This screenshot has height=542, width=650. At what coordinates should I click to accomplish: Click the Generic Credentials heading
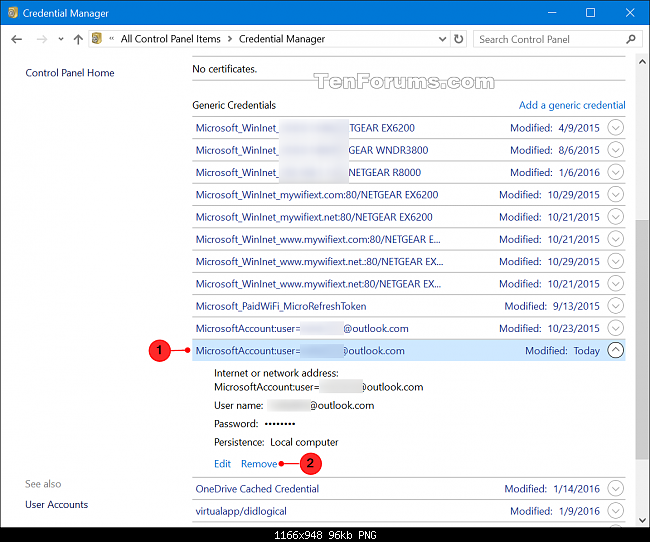pyautogui.click(x=234, y=105)
